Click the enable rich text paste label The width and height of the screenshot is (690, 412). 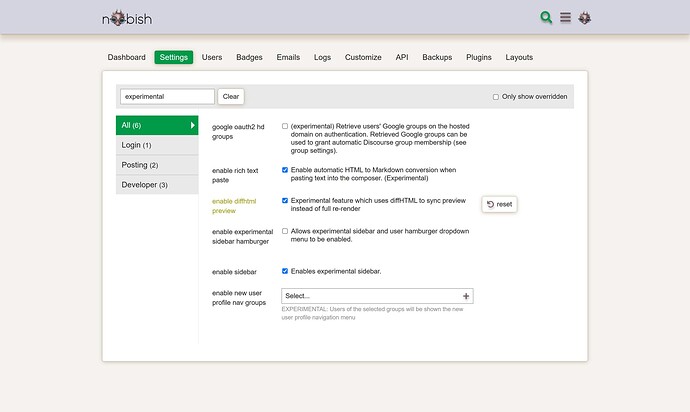pos(235,175)
